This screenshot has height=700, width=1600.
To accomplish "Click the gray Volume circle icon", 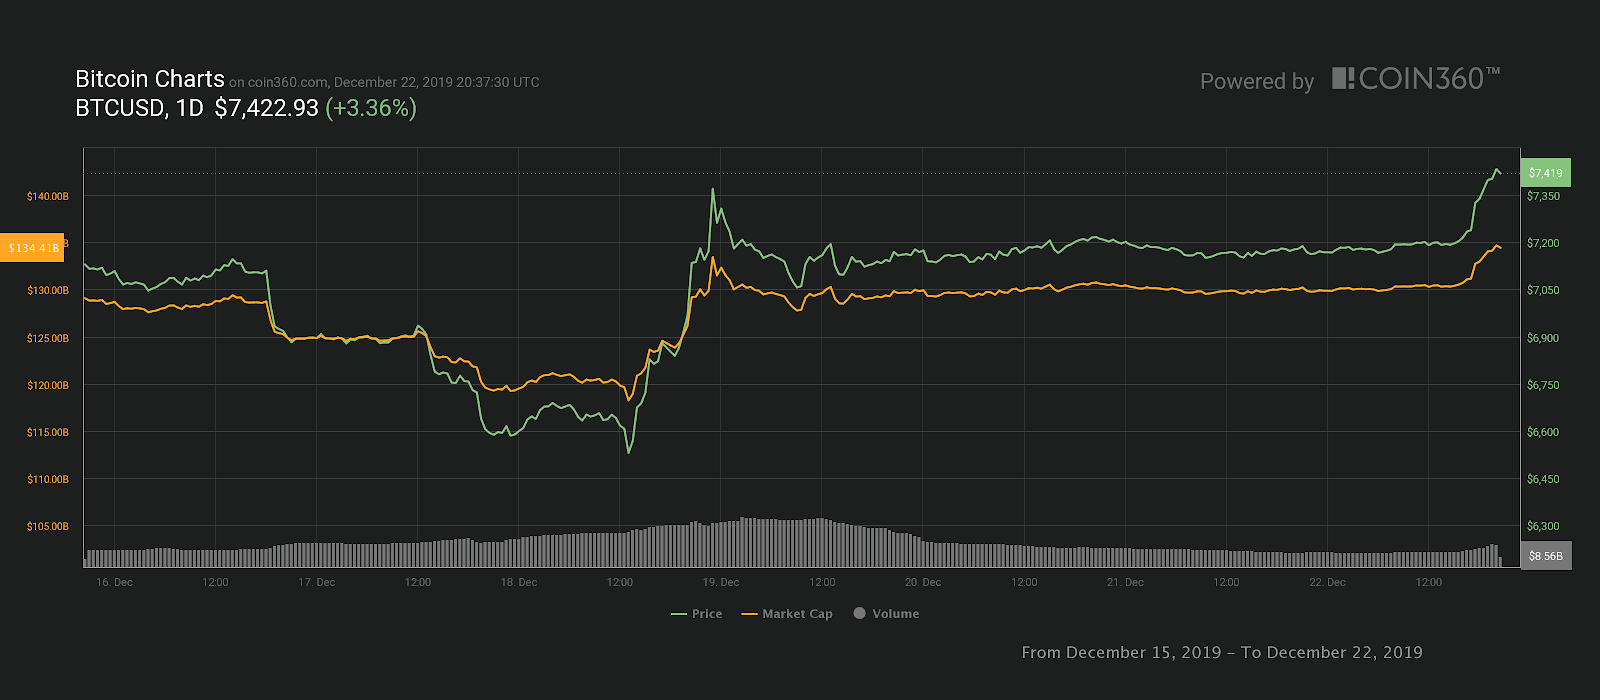I will (859, 614).
